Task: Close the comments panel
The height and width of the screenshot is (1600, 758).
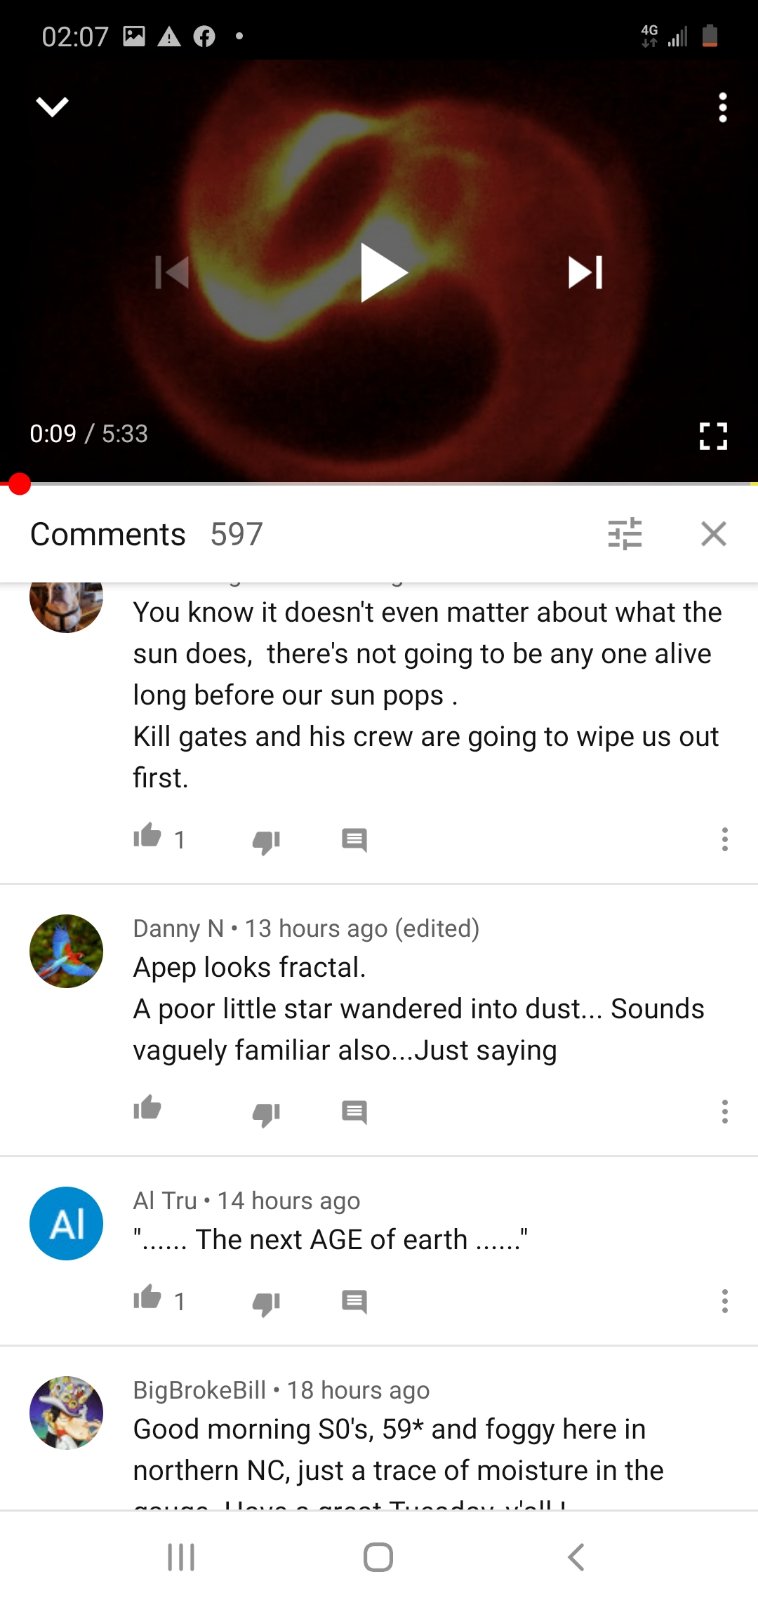Action: point(714,534)
